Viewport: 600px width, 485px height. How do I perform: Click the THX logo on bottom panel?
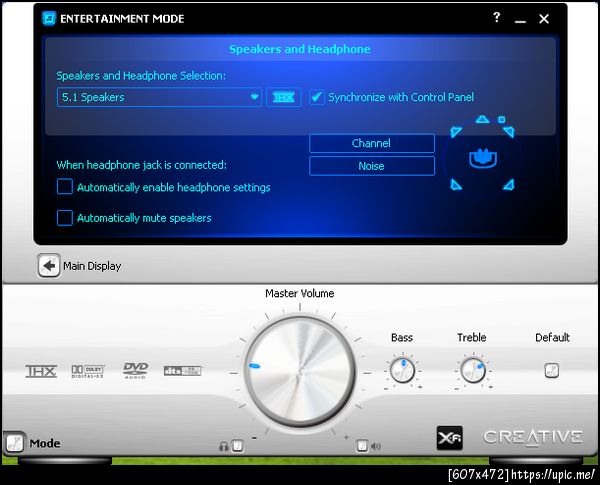pos(41,371)
